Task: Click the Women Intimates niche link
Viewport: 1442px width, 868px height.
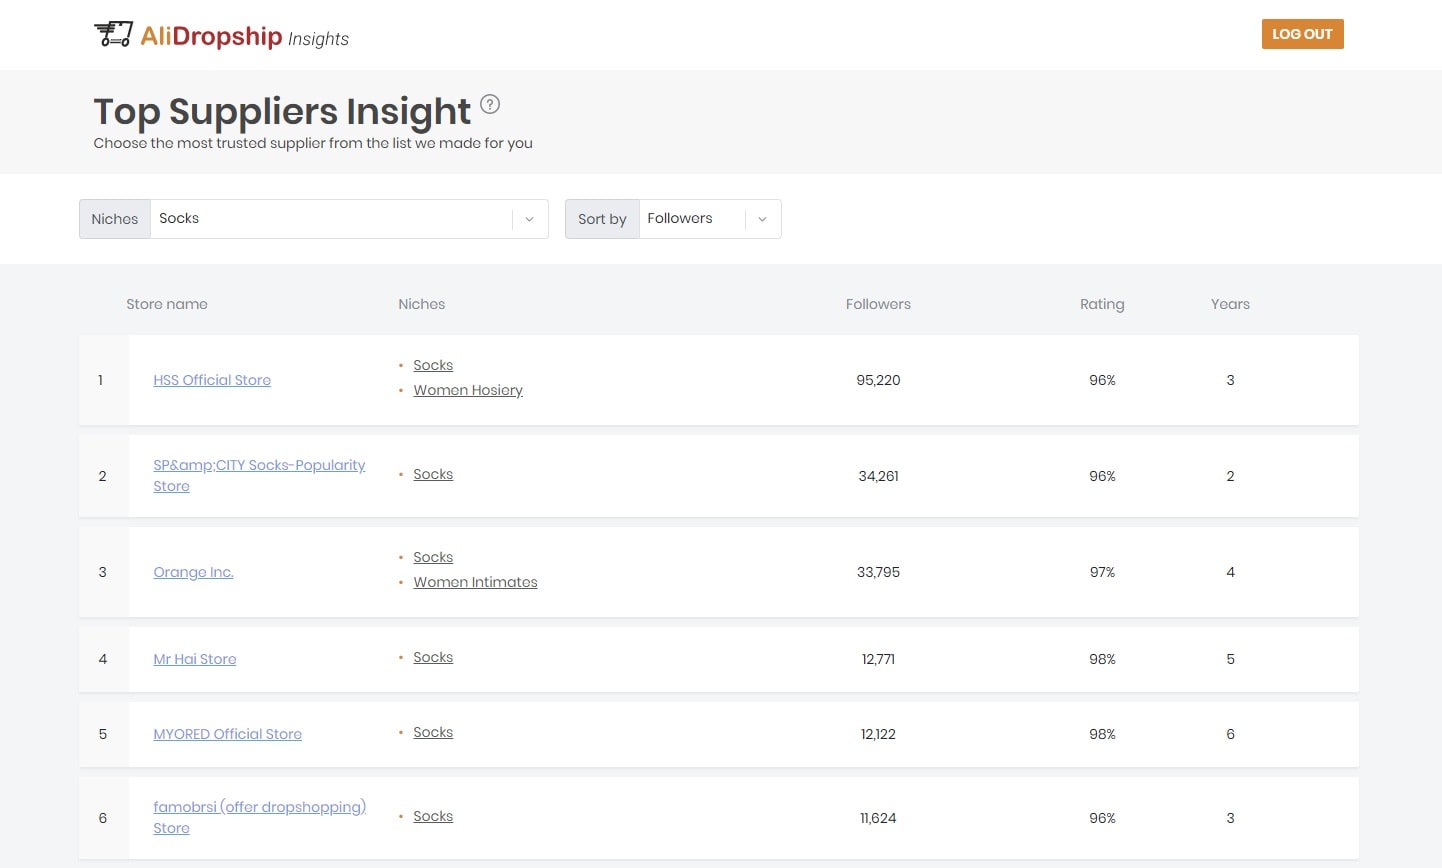Action: (x=475, y=582)
